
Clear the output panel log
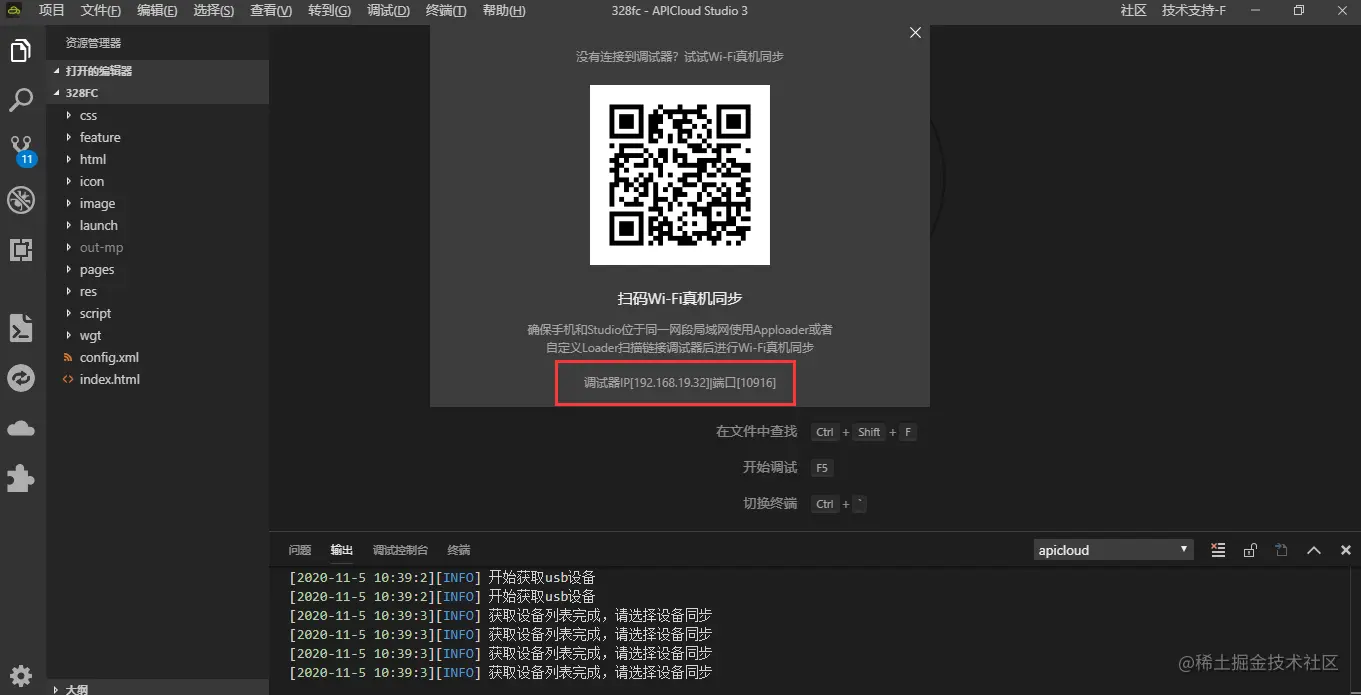tap(1218, 550)
